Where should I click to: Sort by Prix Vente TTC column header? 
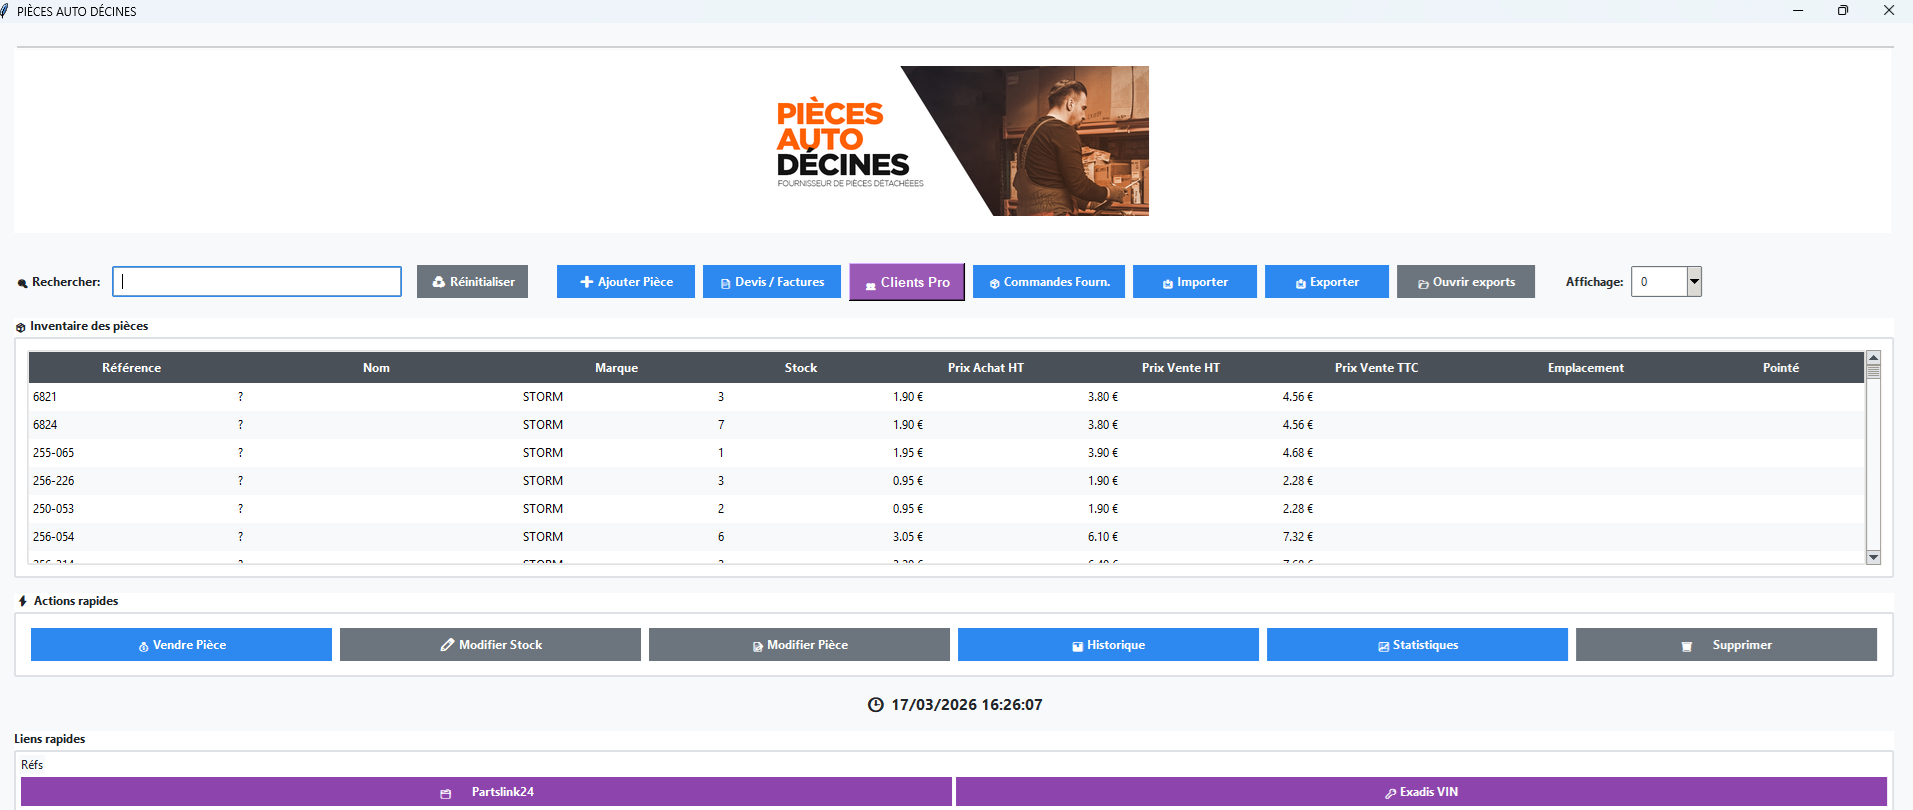point(1376,368)
